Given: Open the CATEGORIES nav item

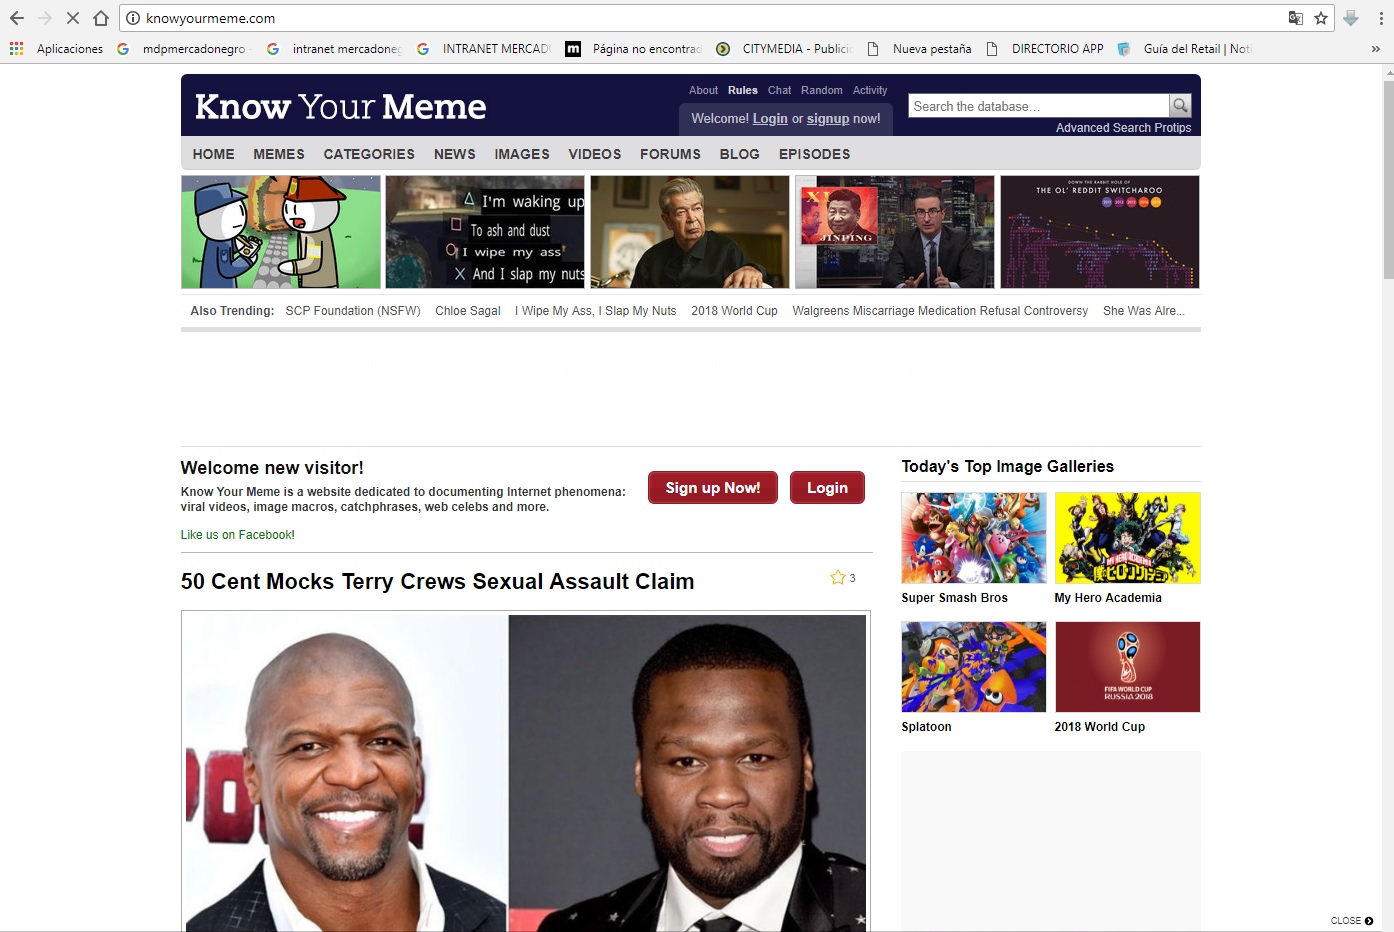Looking at the screenshot, I should point(369,154).
